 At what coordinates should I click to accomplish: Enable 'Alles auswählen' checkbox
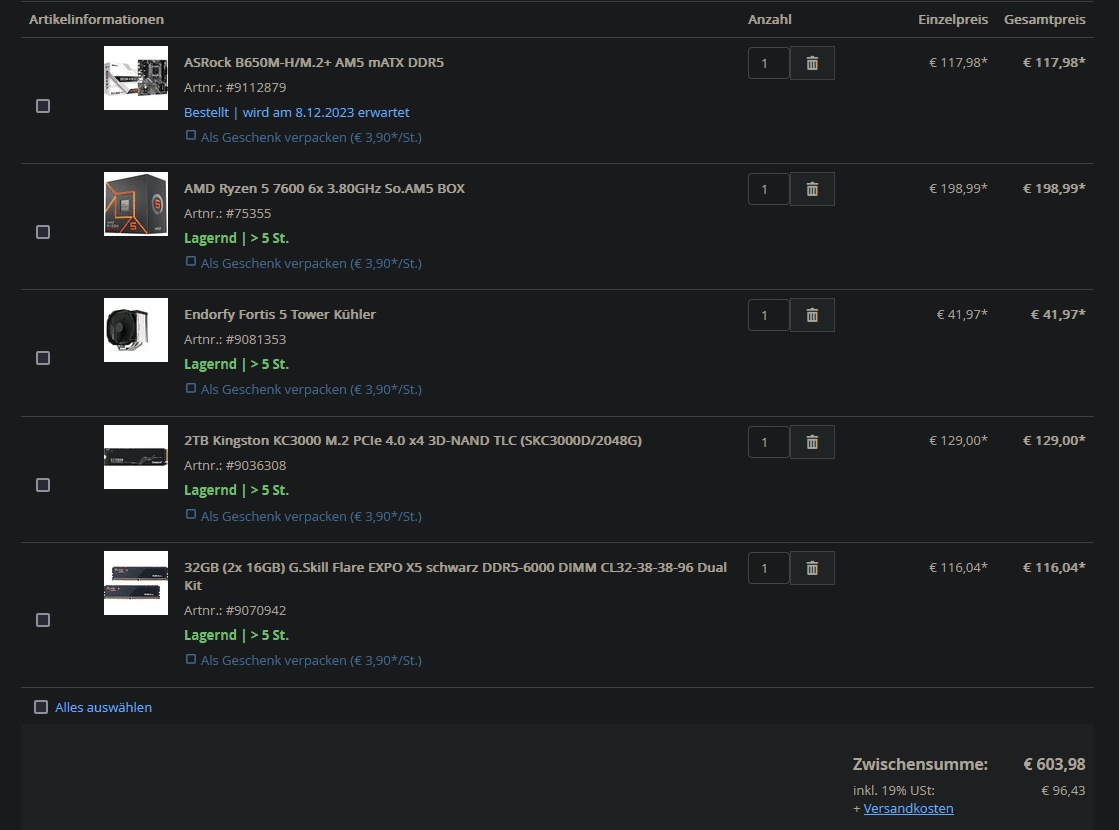tap(41, 707)
